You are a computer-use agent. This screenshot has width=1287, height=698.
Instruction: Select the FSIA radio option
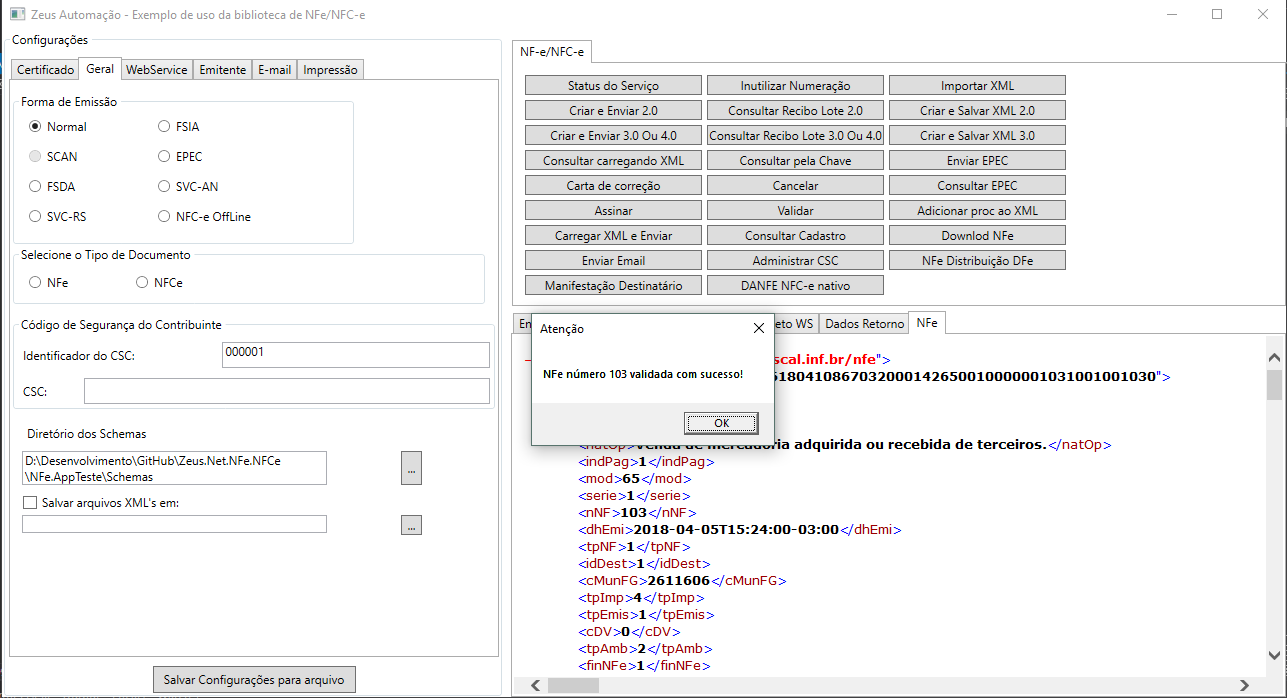tap(165, 127)
